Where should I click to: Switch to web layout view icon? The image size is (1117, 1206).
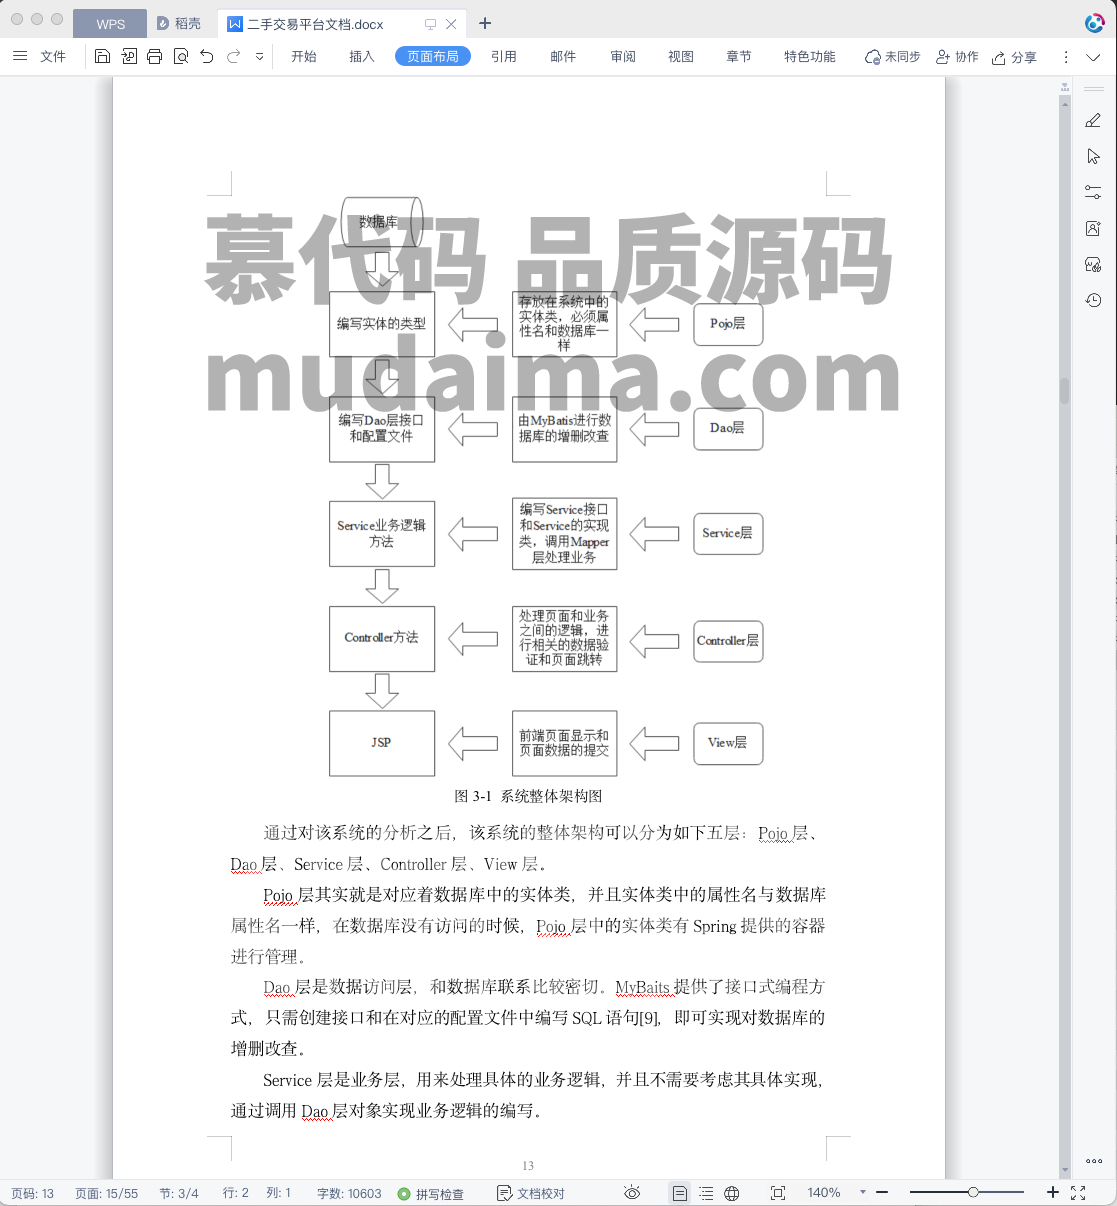click(732, 1193)
